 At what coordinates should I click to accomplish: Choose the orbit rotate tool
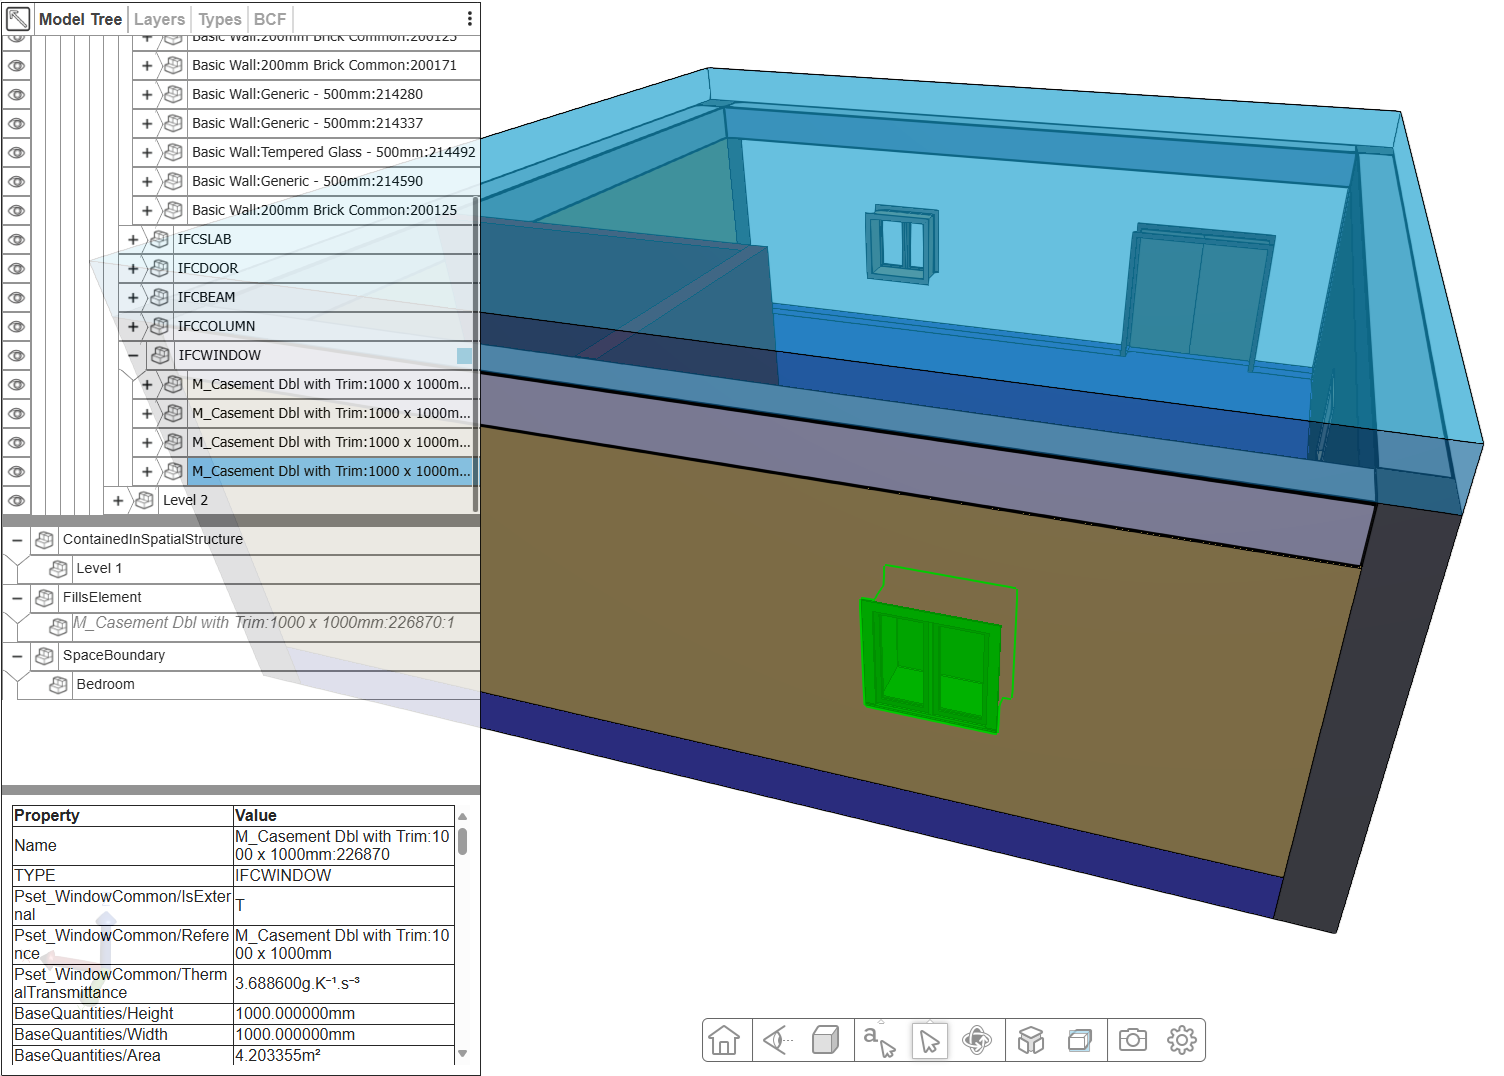pyautogui.click(x=977, y=1040)
